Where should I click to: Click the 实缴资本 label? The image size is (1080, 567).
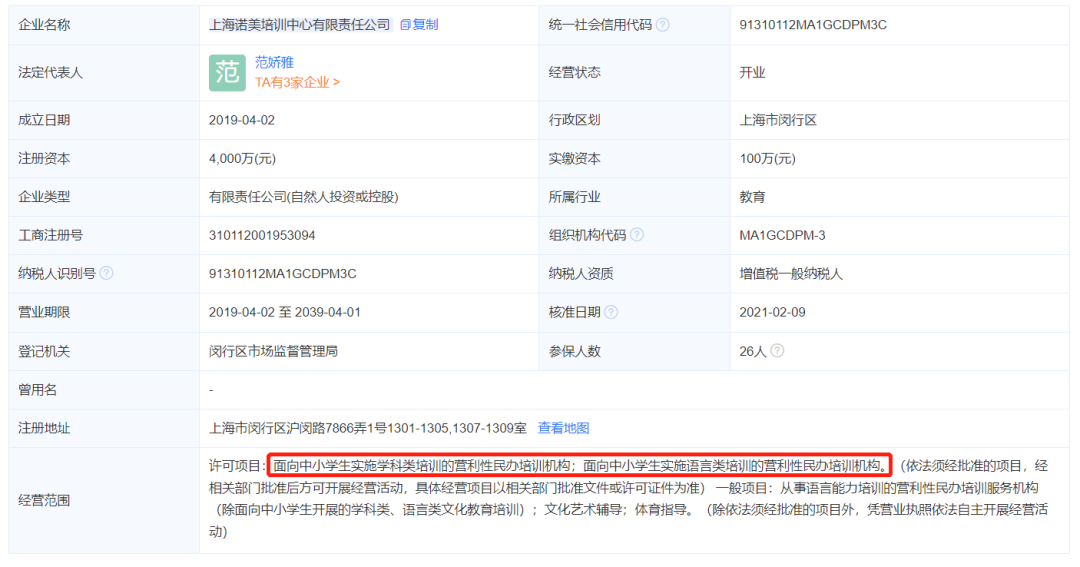[x=574, y=159]
